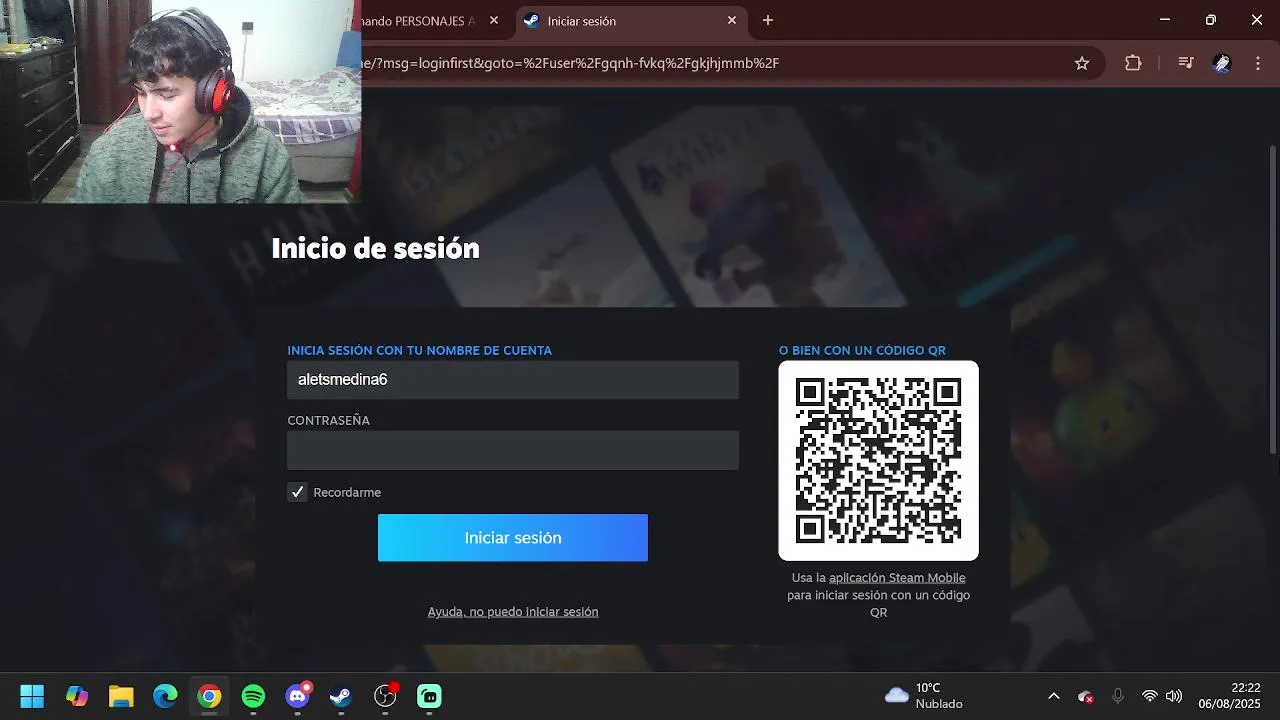This screenshot has height=720, width=1280.
Task: Click the 'Inicio de sesión' heading
Action: (x=375, y=248)
